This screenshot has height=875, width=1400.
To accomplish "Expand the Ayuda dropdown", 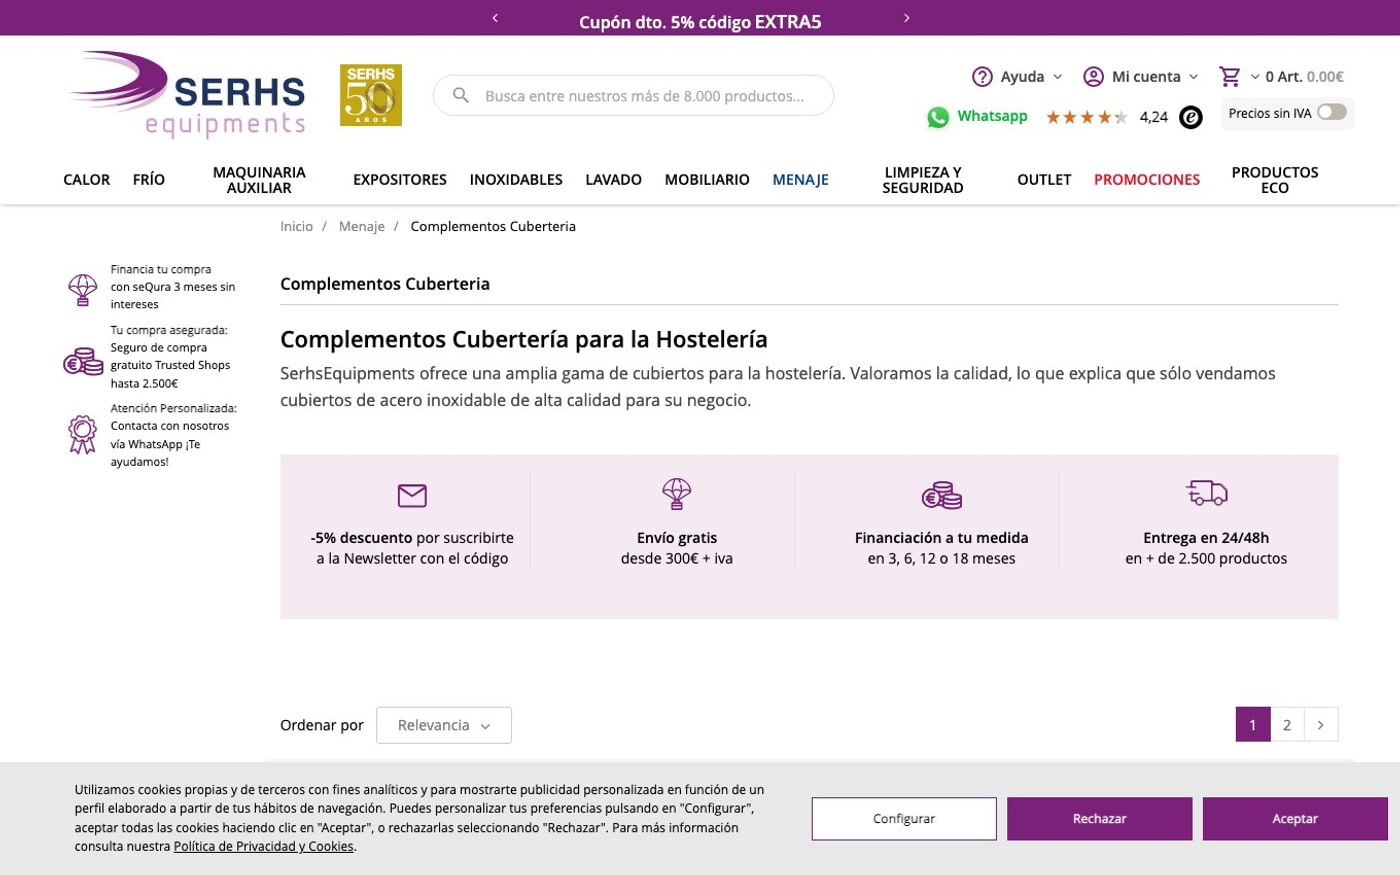I will click(x=1057, y=77).
